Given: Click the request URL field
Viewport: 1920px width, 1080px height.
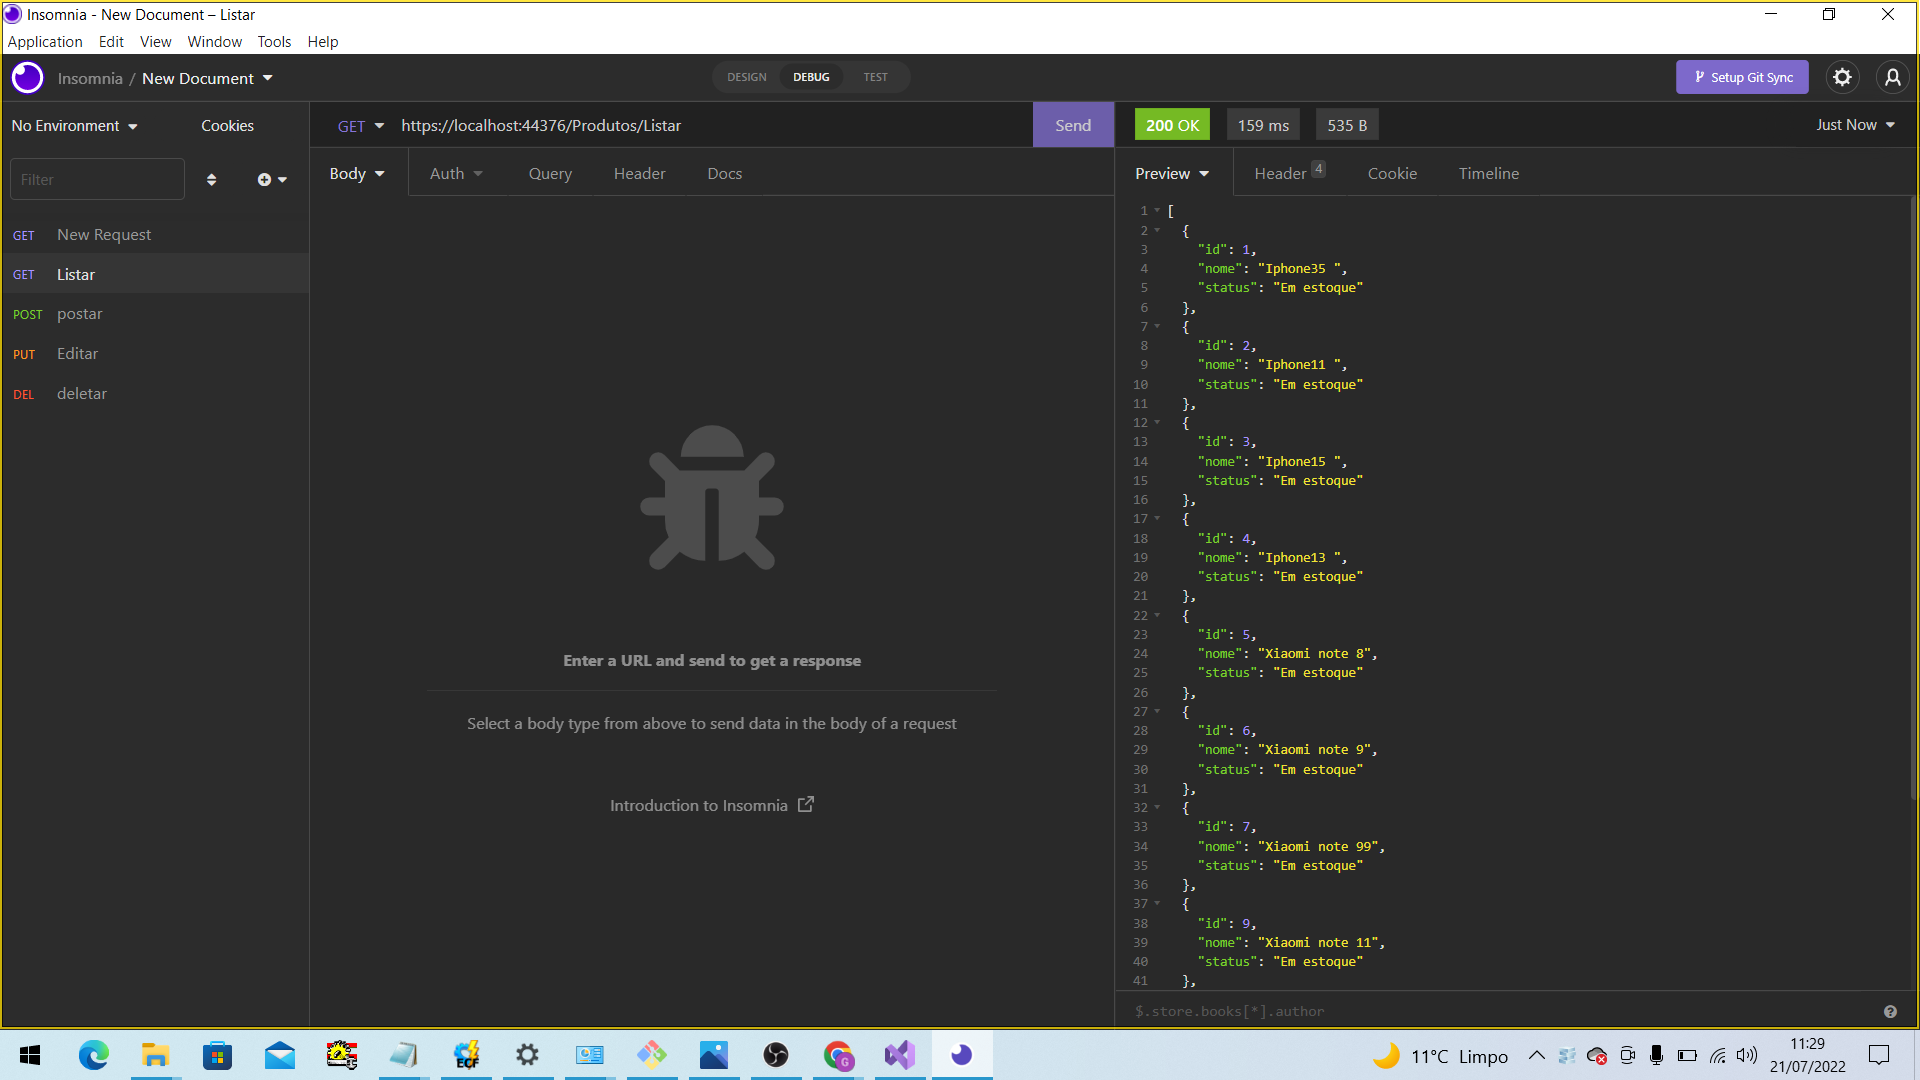Looking at the screenshot, I should tap(712, 126).
